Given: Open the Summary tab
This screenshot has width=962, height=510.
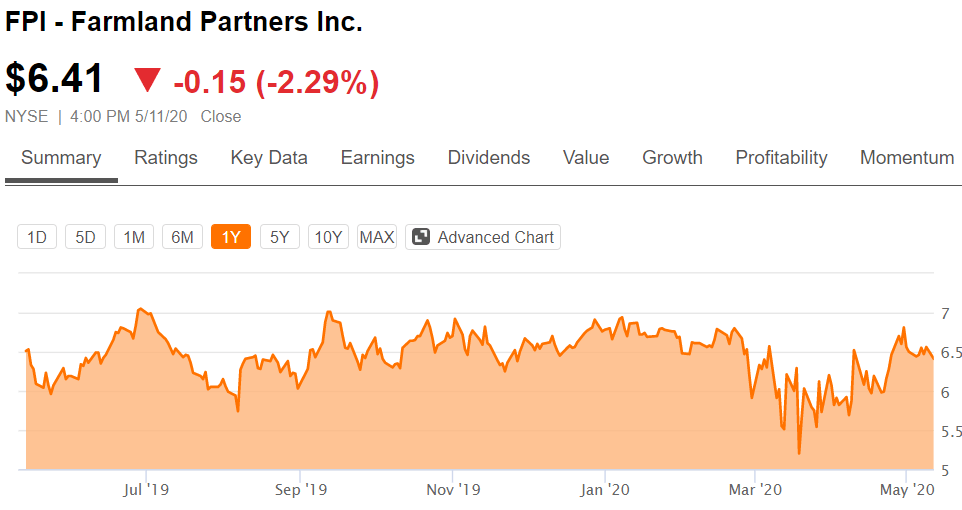Looking at the screenshot, I should point(61,158).
